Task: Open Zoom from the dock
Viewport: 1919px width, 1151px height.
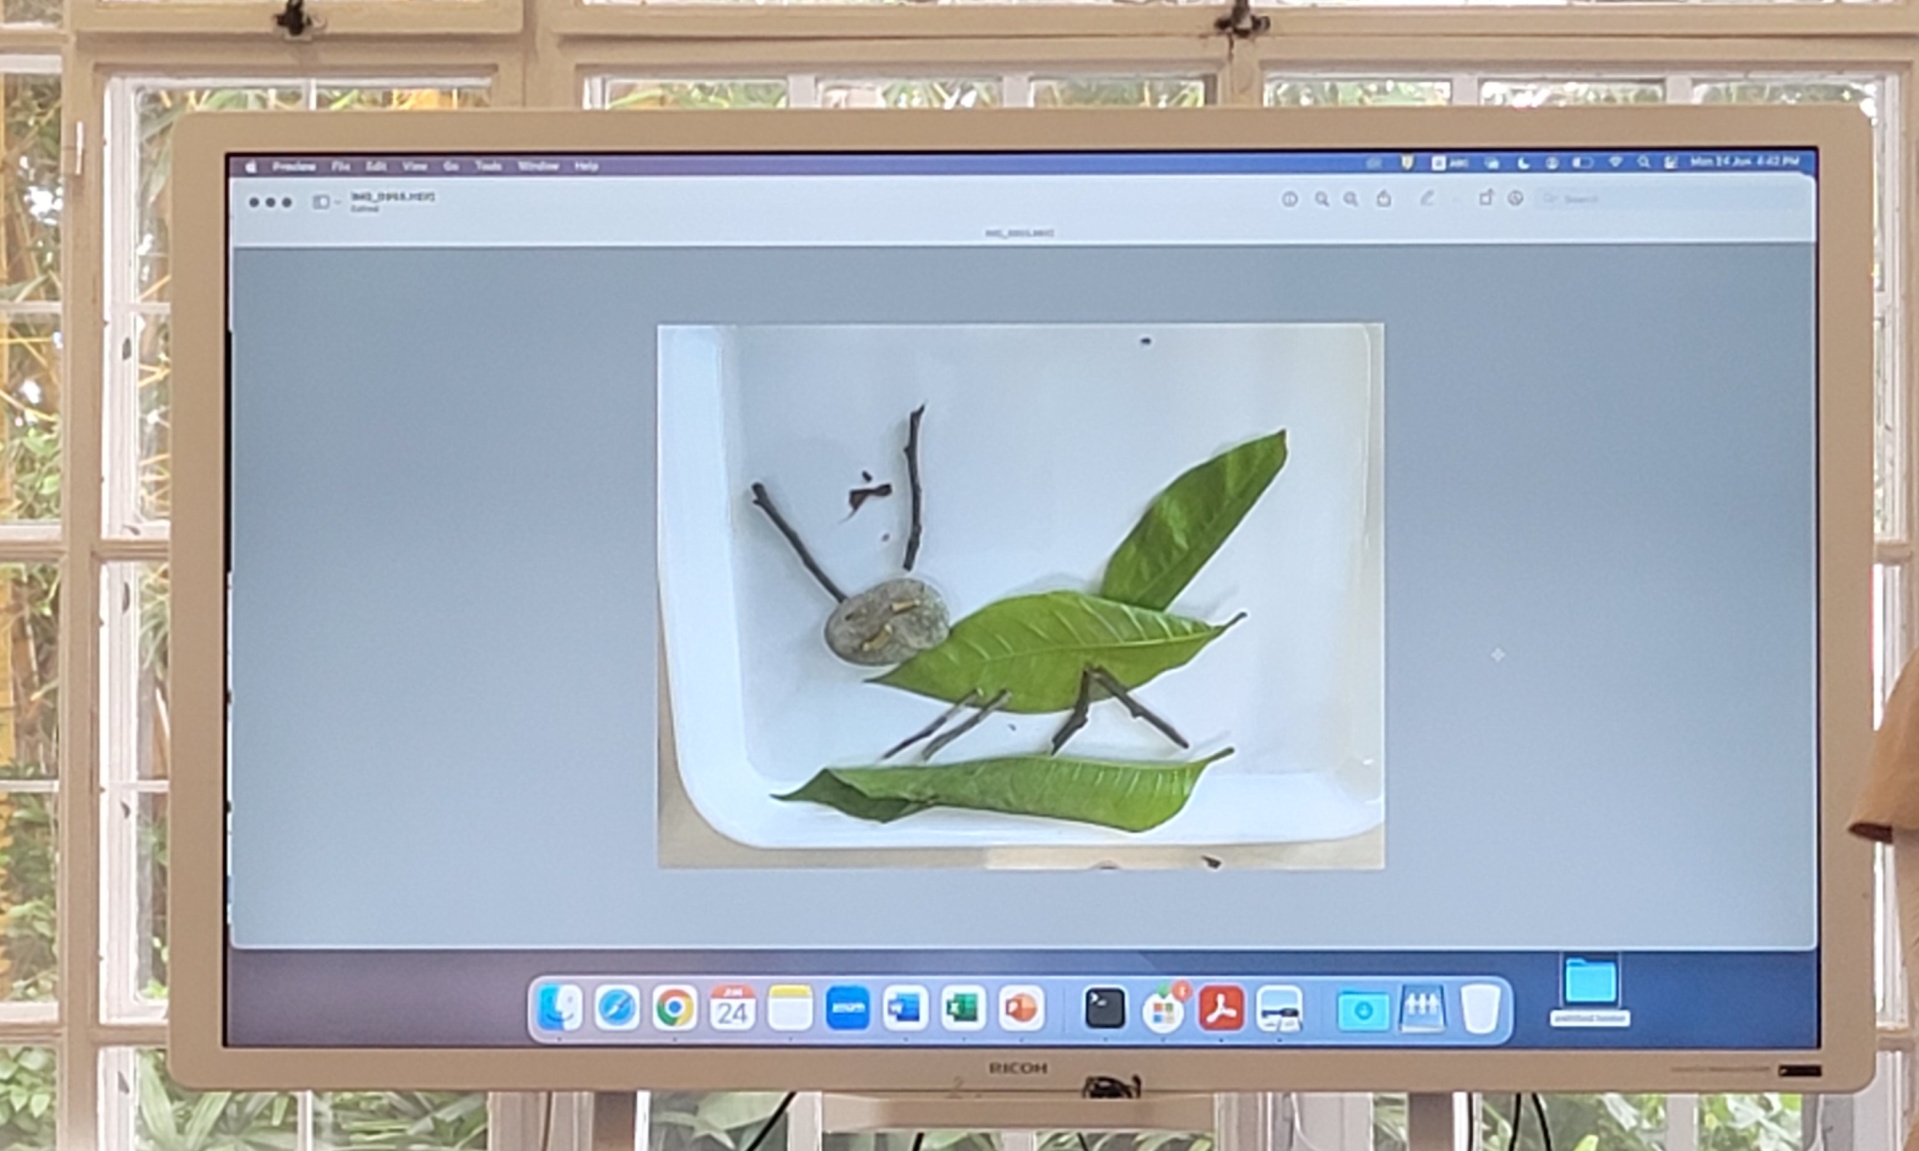Action: [x=848, y=1009]
